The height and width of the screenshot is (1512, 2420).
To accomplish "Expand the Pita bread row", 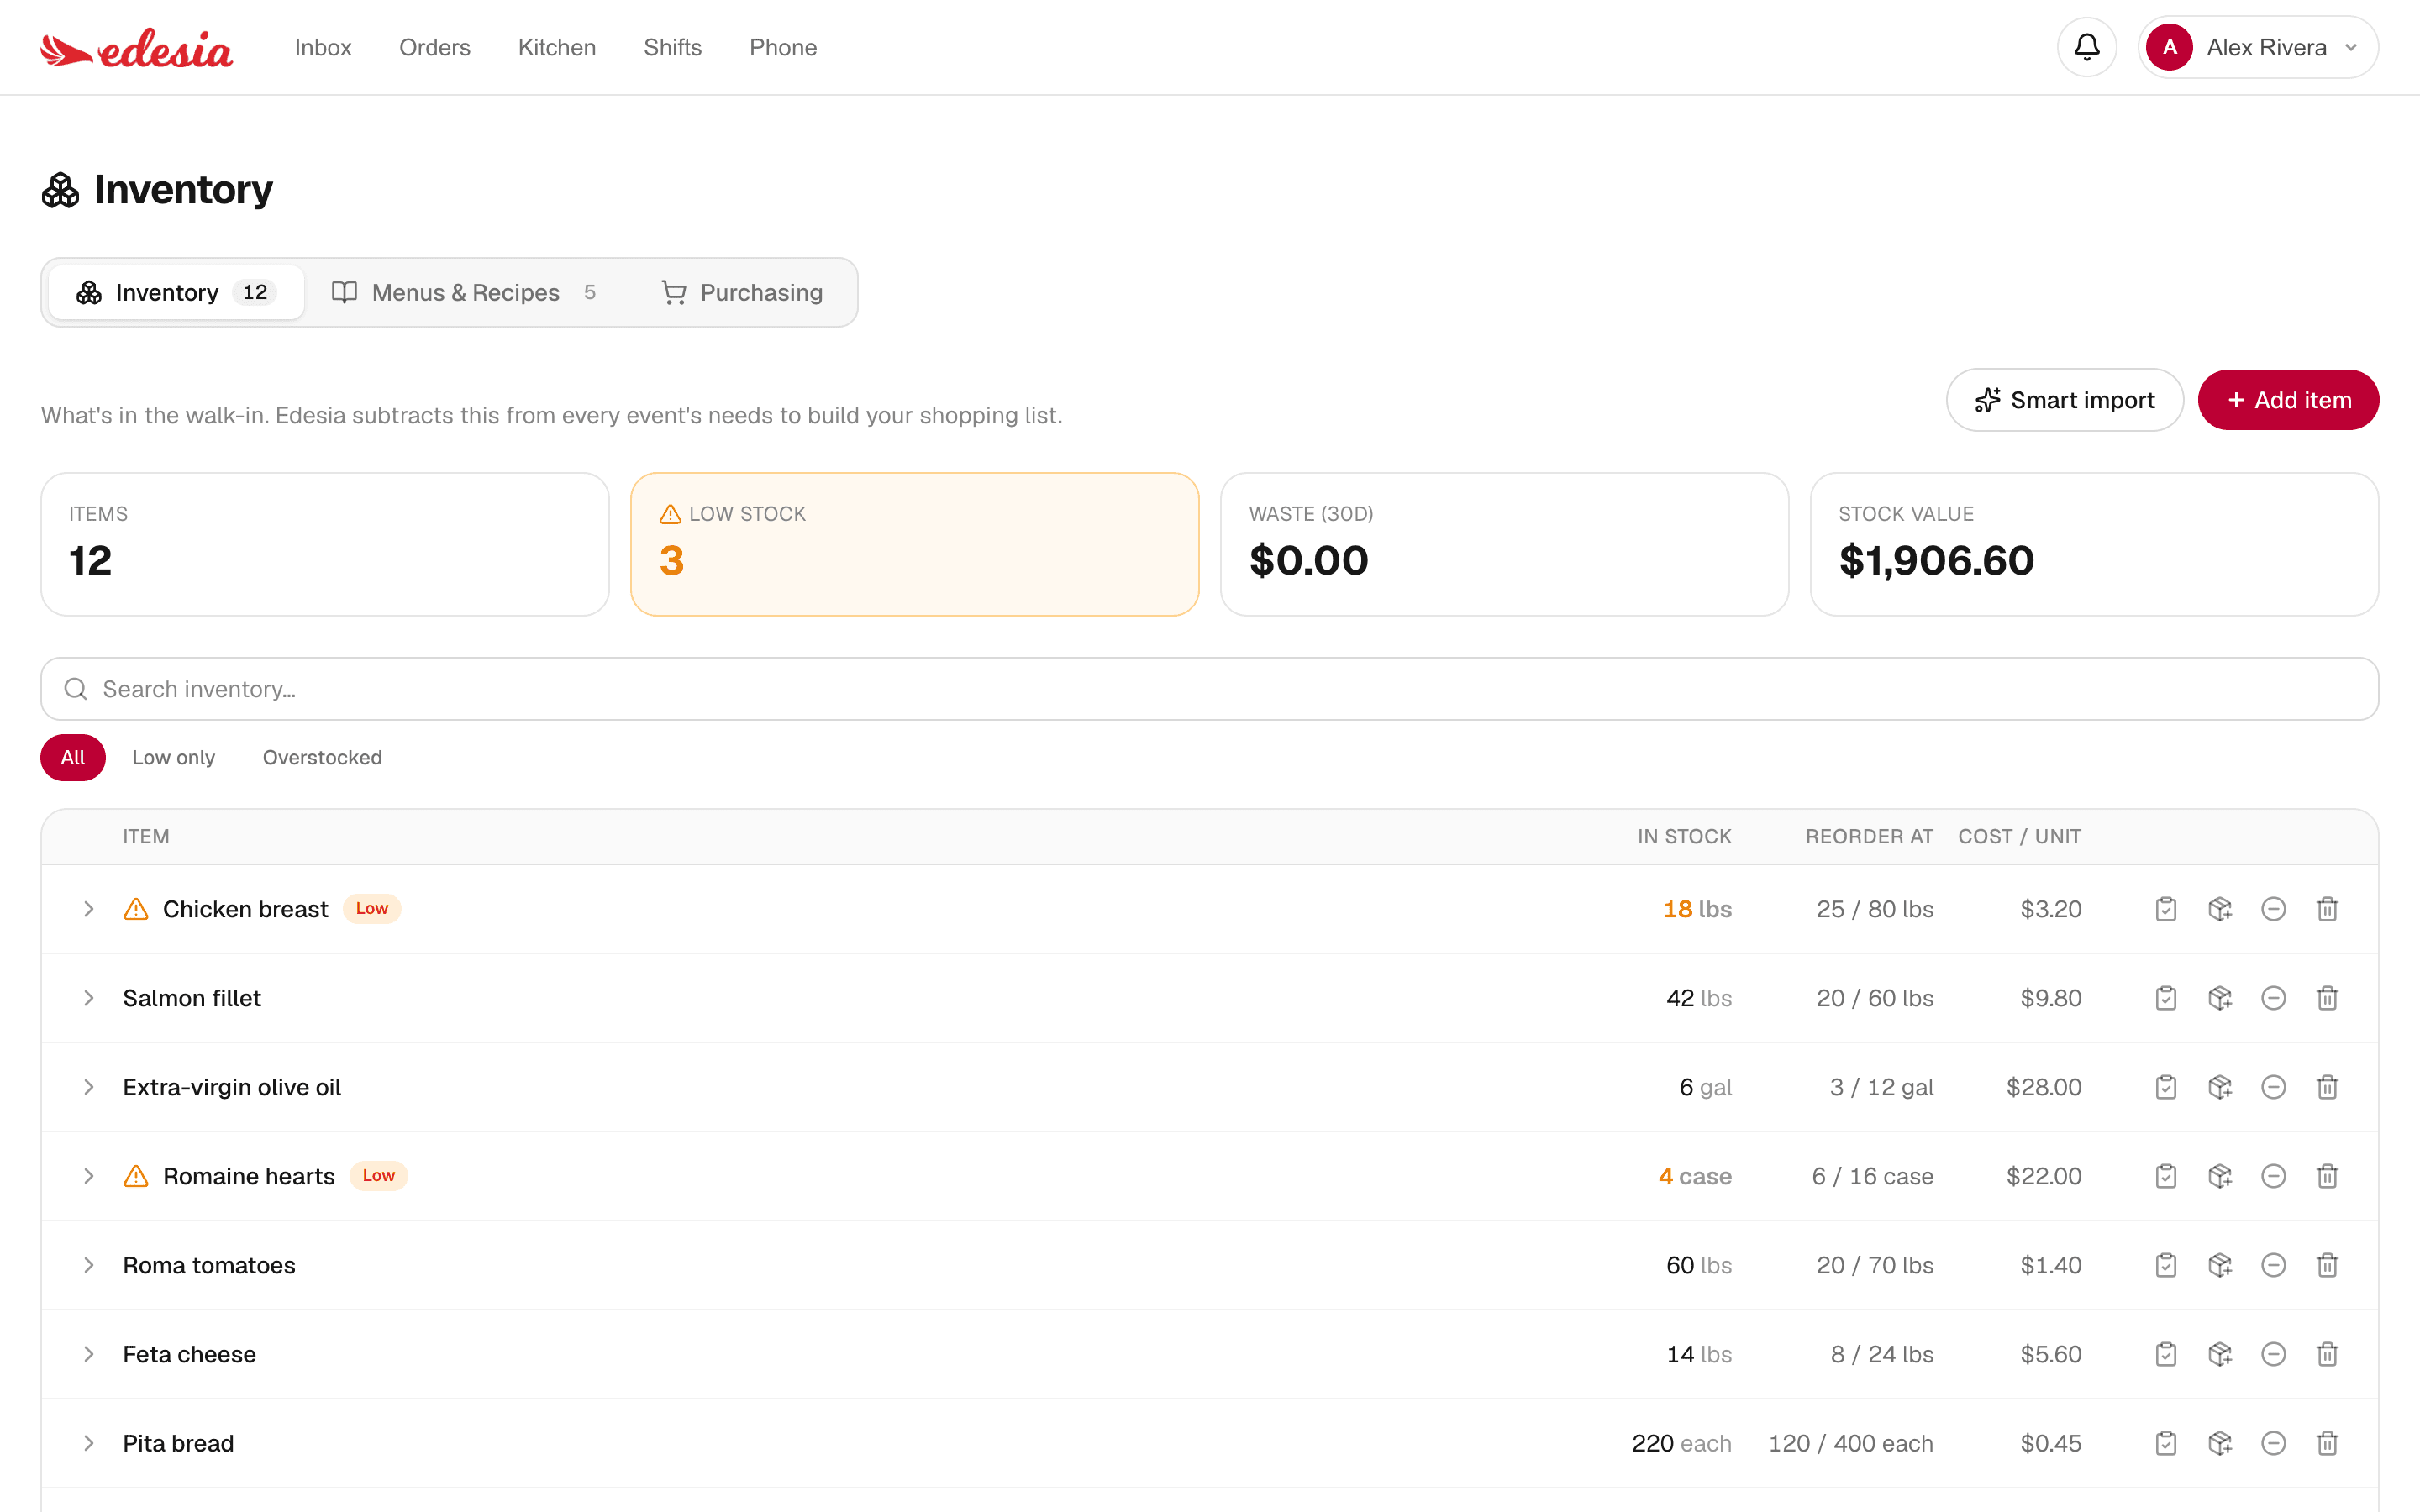I will click(89, 1443).
